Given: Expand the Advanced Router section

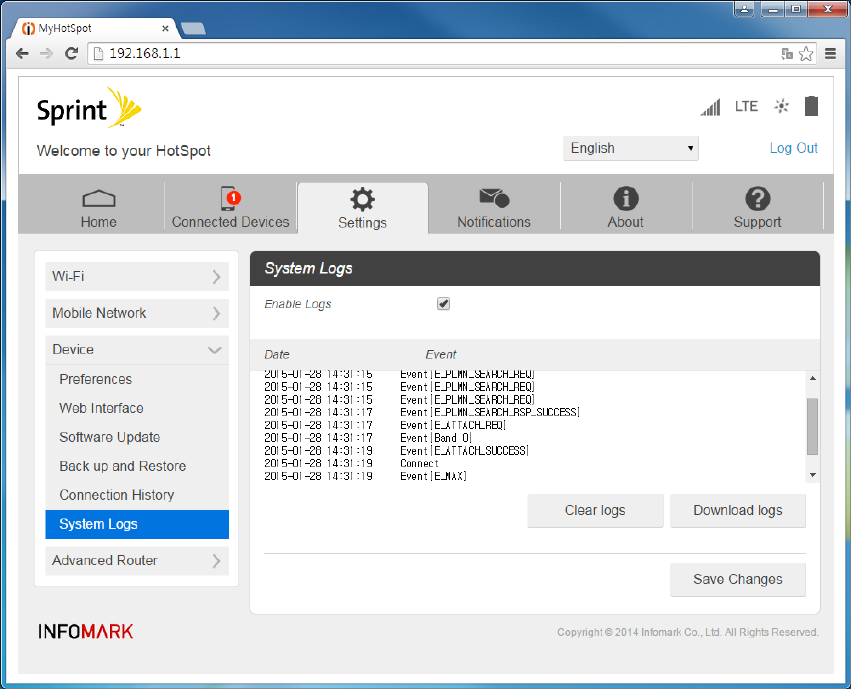Looking at the screenshot, I should pyautogui.click(x=137, y=560).
